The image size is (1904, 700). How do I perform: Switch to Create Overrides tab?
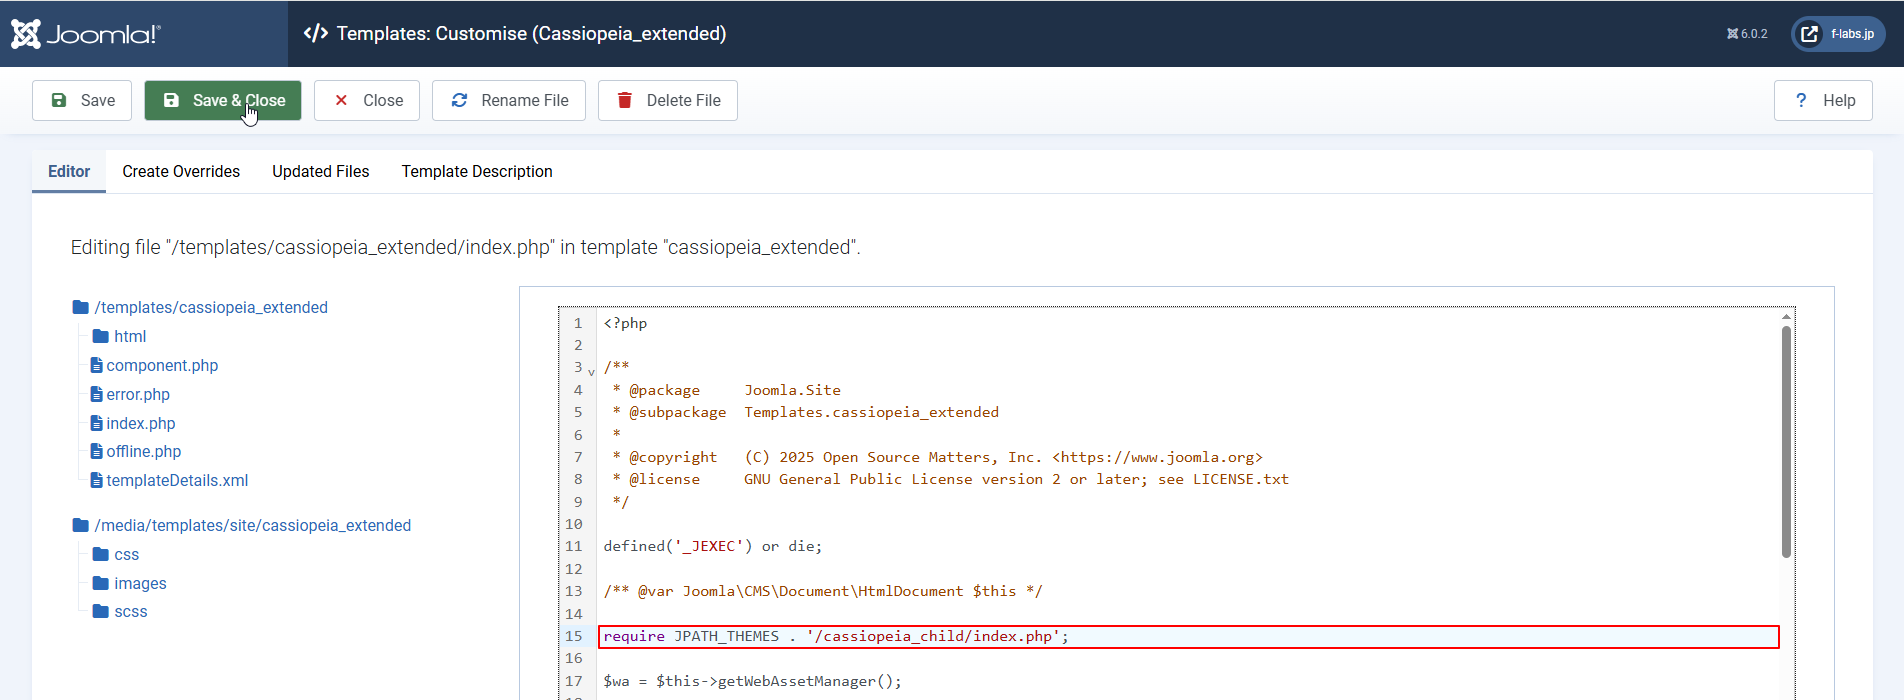[181, 171]
